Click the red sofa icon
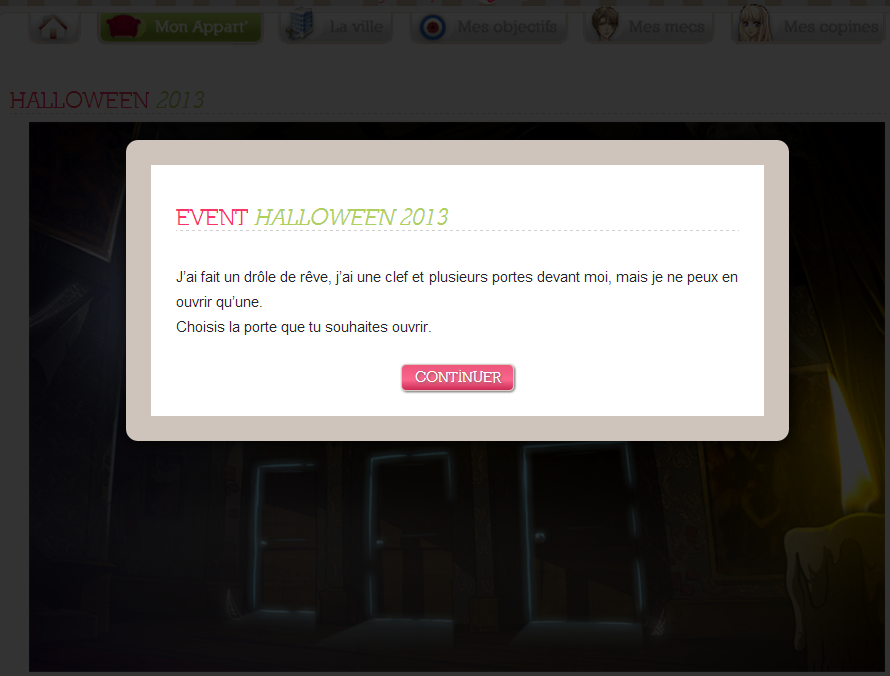The height and width of the screenshot is (676, 890). point(123,27)
